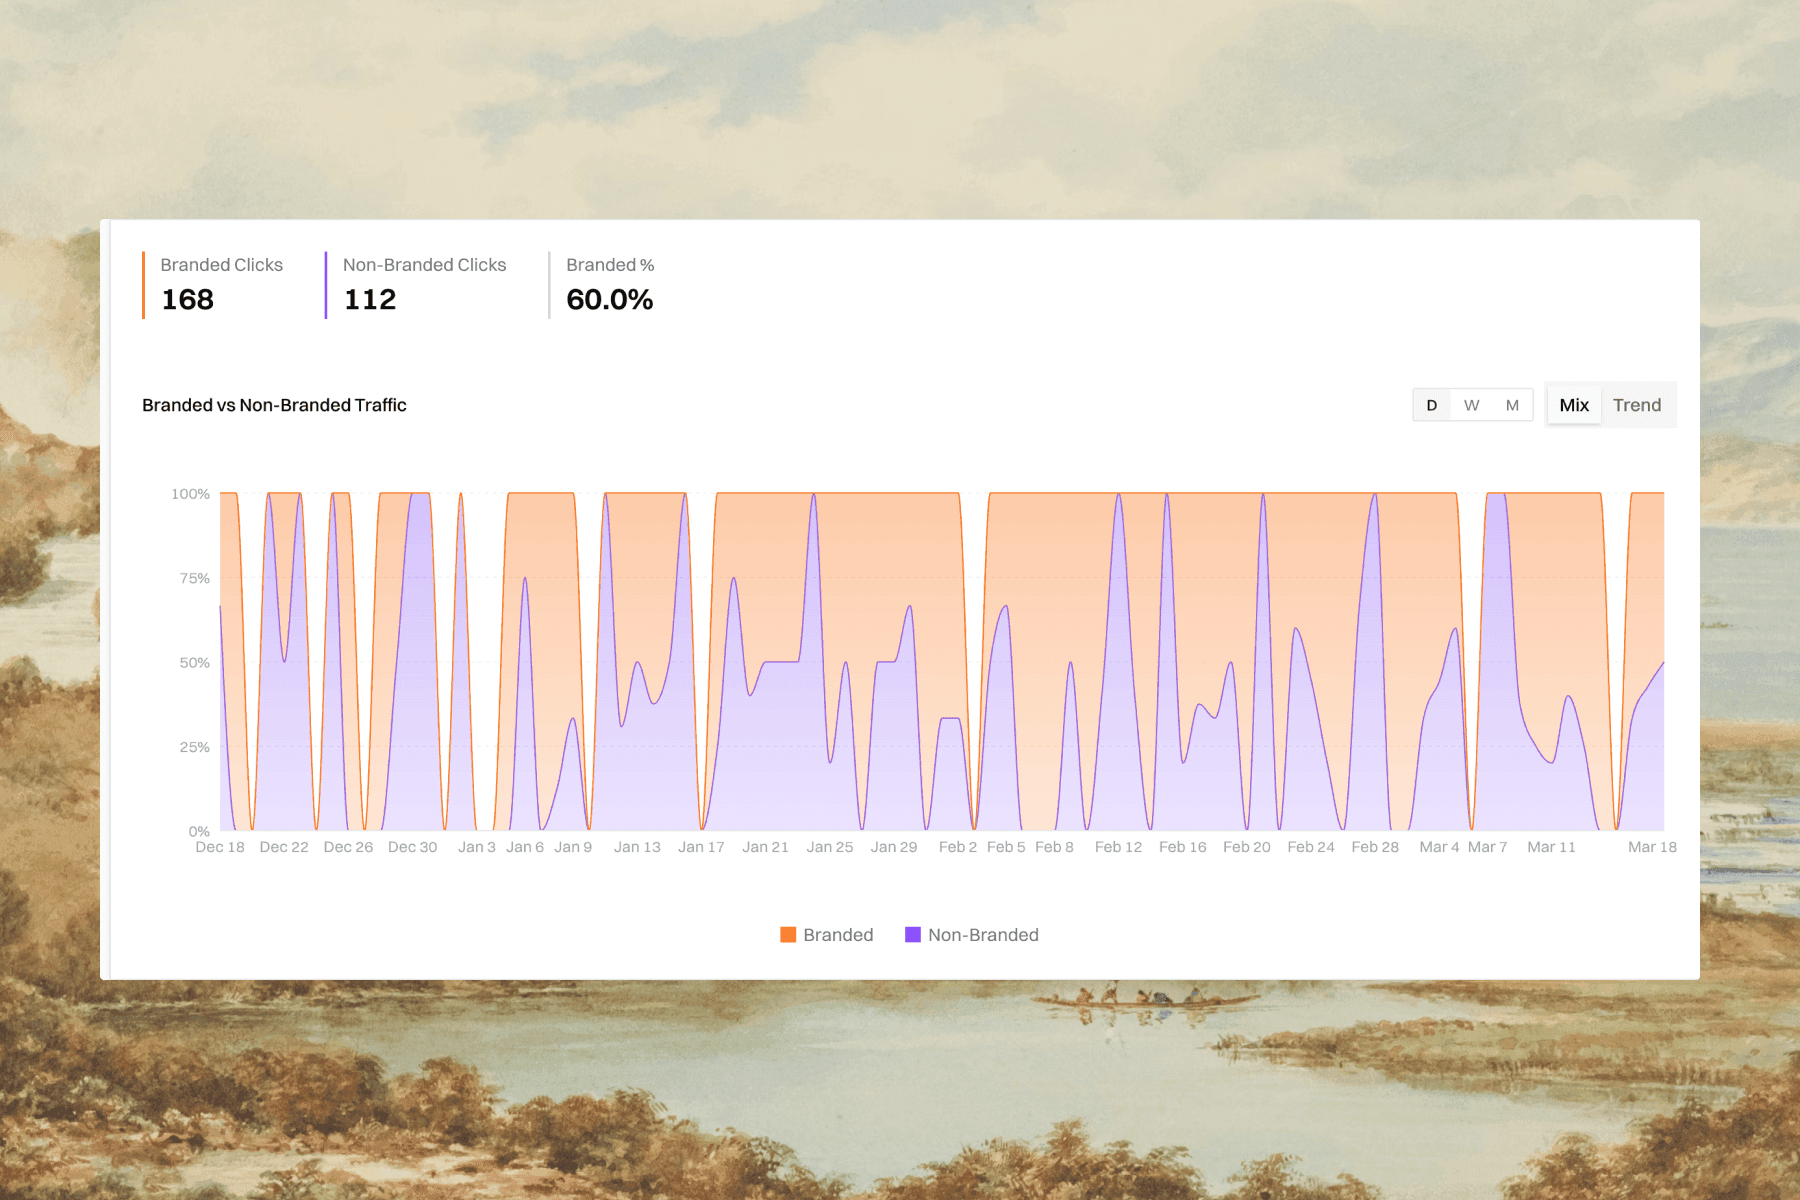Screen dimensions: 1800x1200
Task: Click the Branded % summary value
Action: point(610,299)
